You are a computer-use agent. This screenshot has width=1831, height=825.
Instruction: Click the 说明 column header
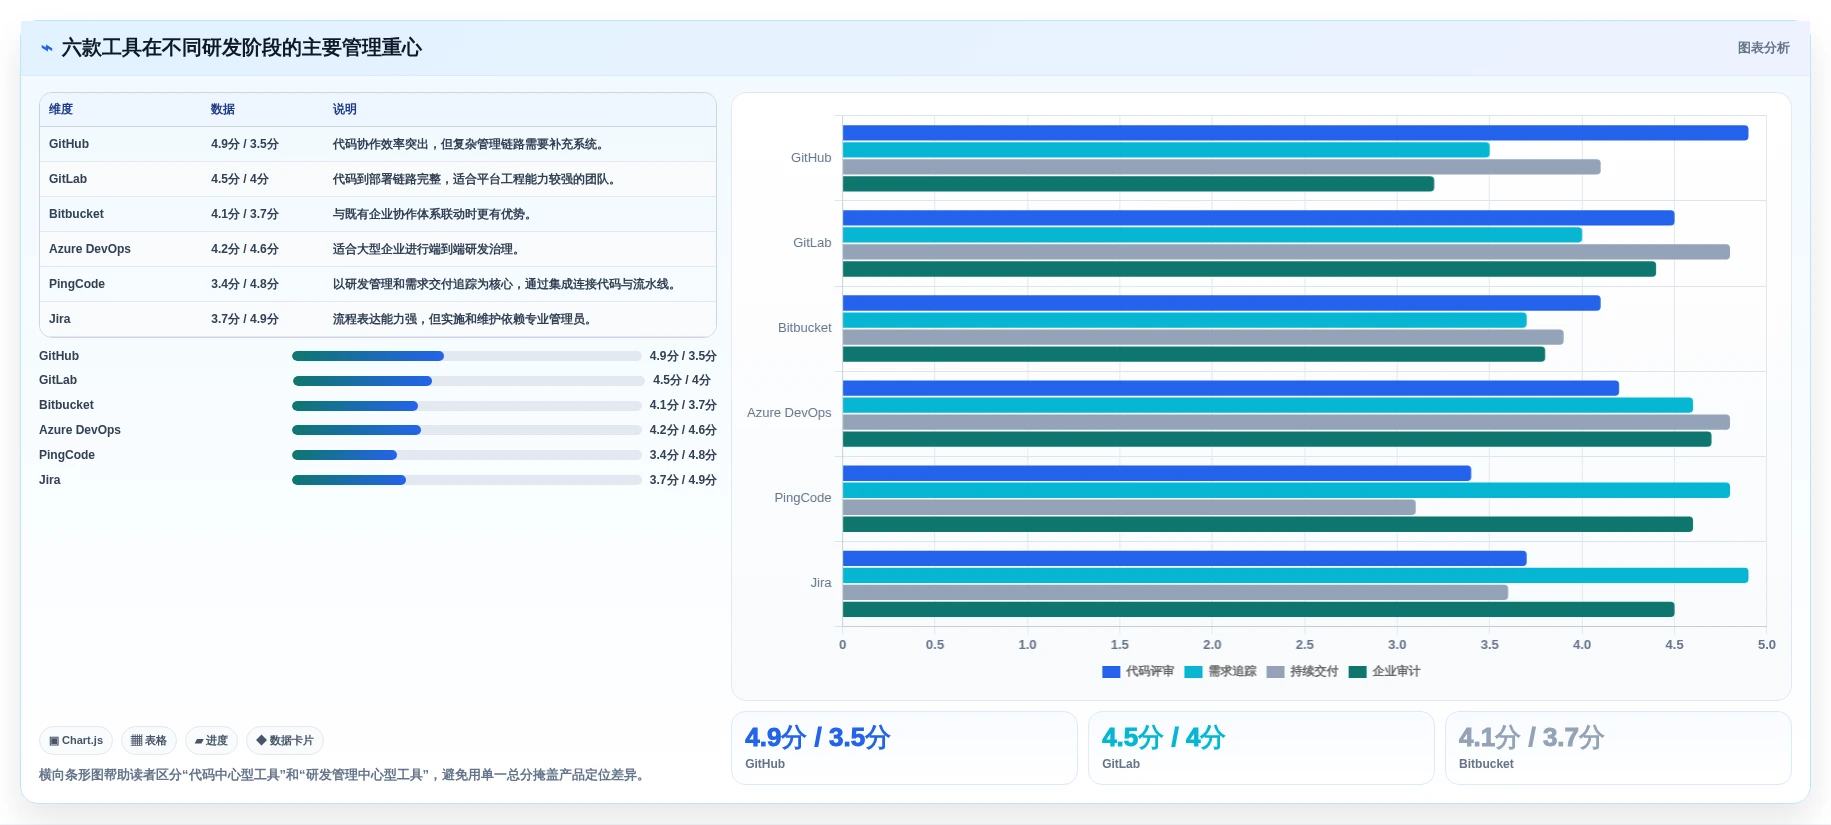click(345, 109)
